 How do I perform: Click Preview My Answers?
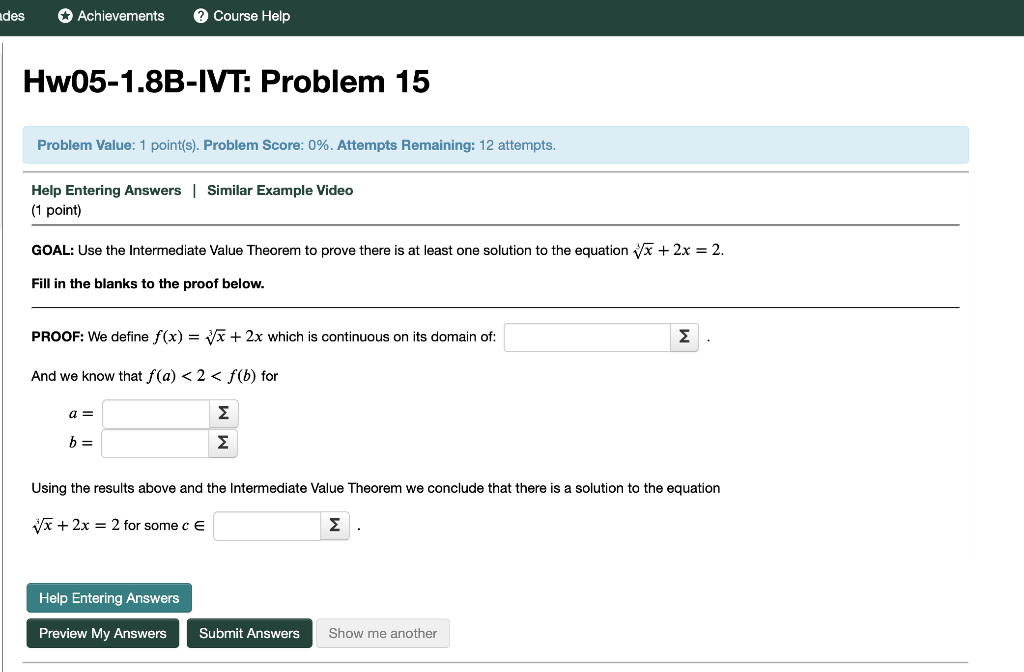[x=102, y=633]
